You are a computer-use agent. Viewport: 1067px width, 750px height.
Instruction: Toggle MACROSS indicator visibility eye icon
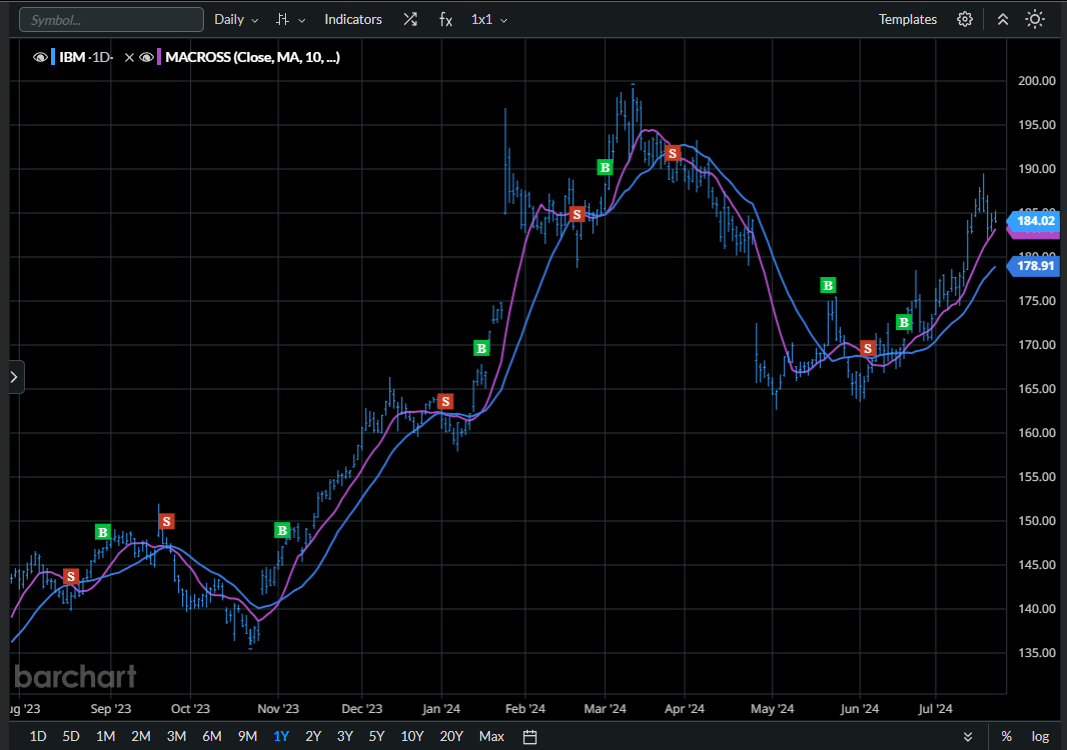point(146,57)
